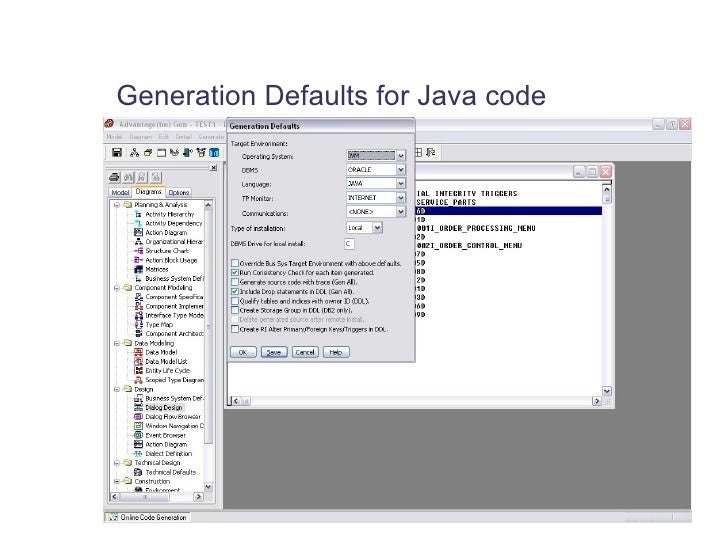Click the teal square icon ending the main toolbar

[214, 152]
